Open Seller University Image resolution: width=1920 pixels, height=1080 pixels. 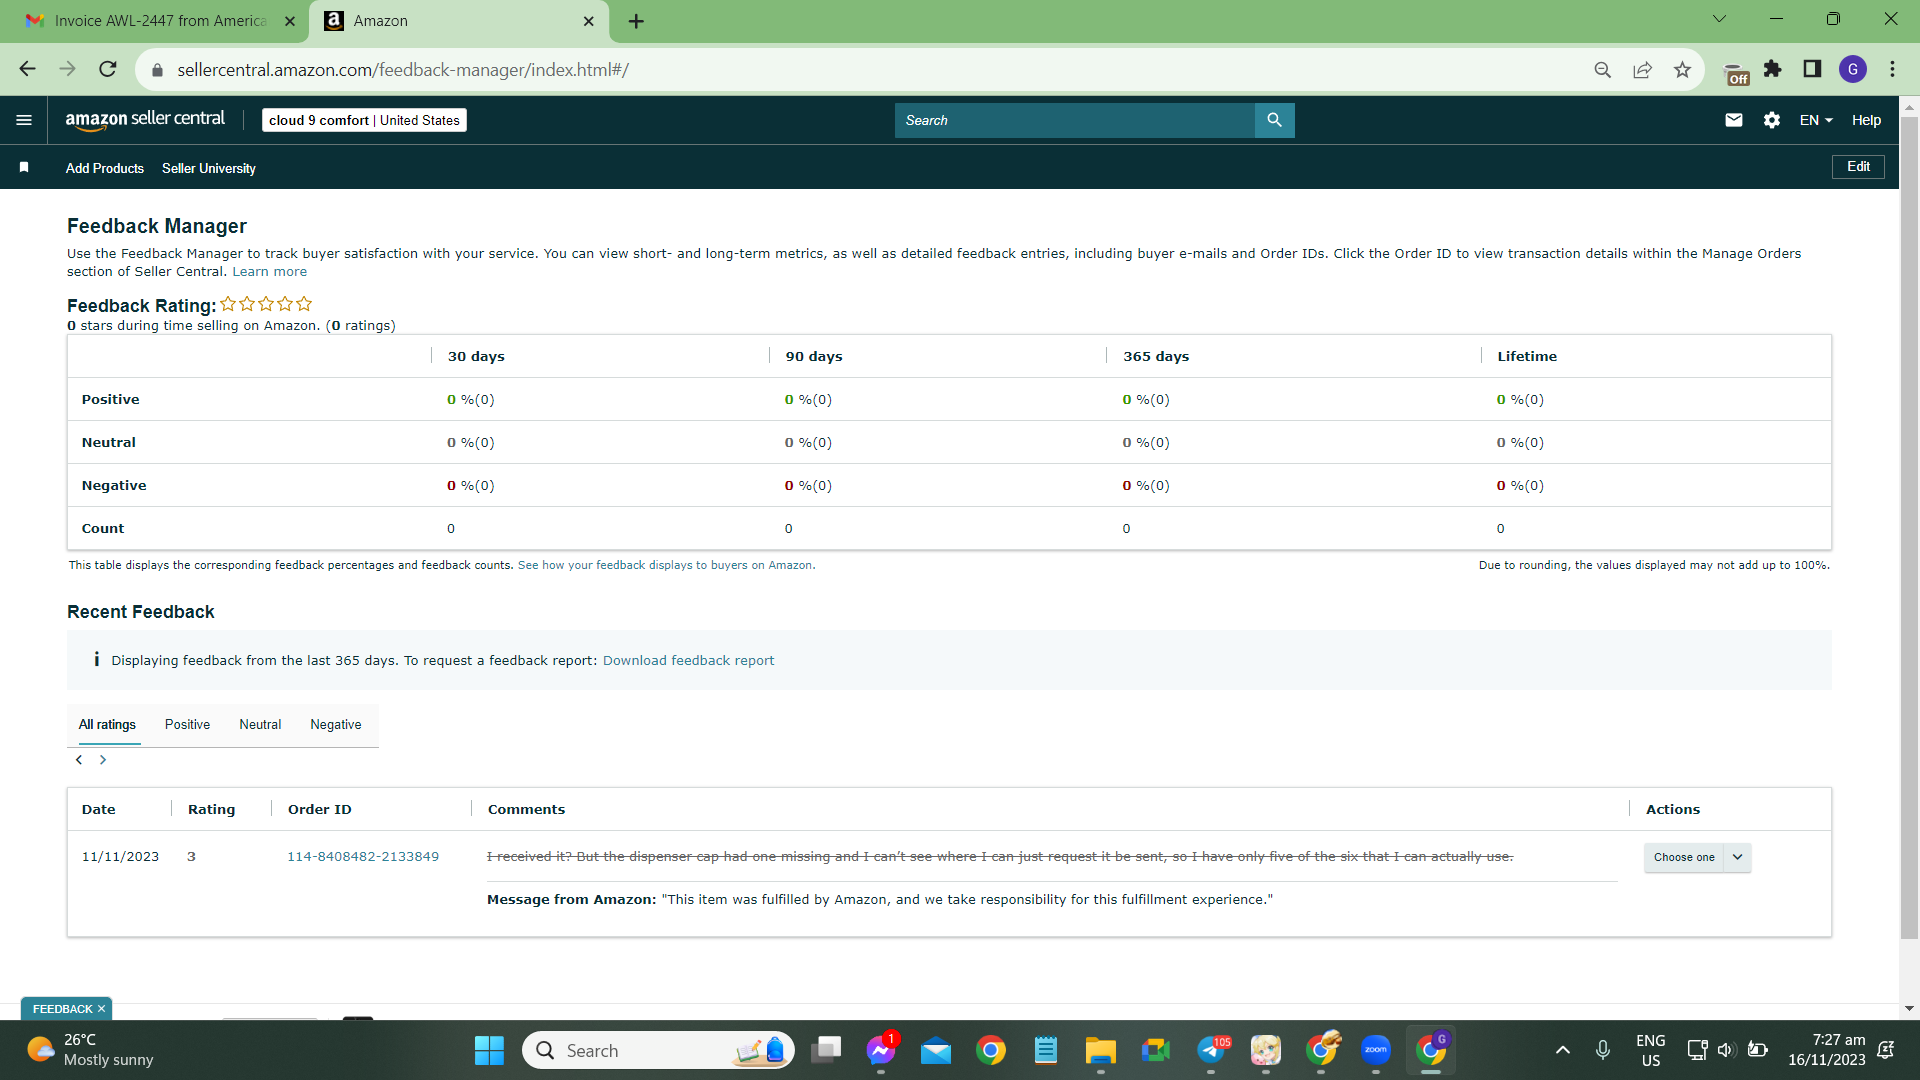tap(209, 168)
